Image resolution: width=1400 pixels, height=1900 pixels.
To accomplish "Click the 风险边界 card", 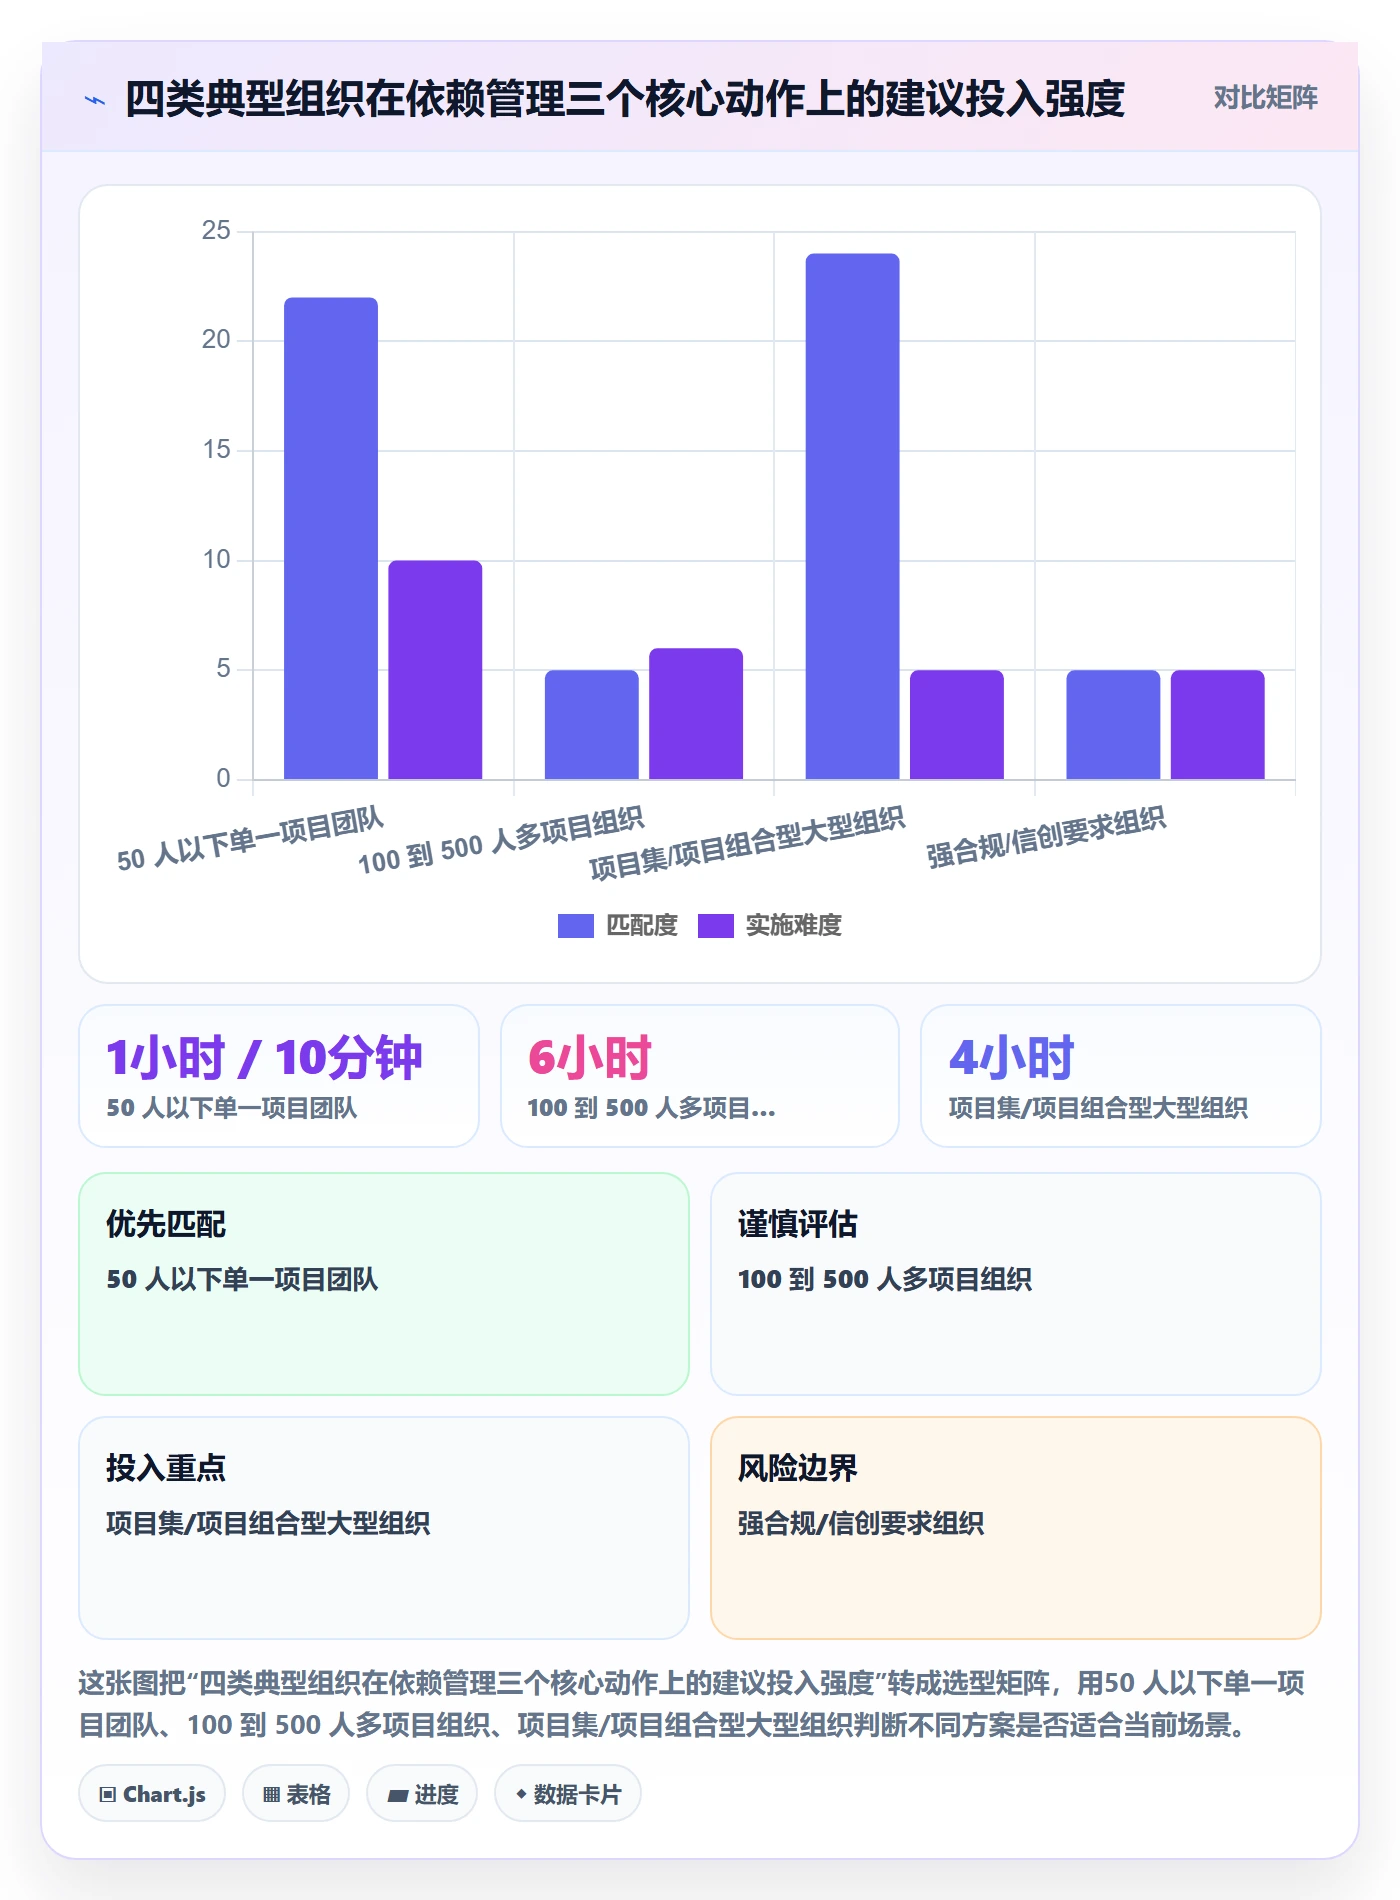I will (1016, 1528).
